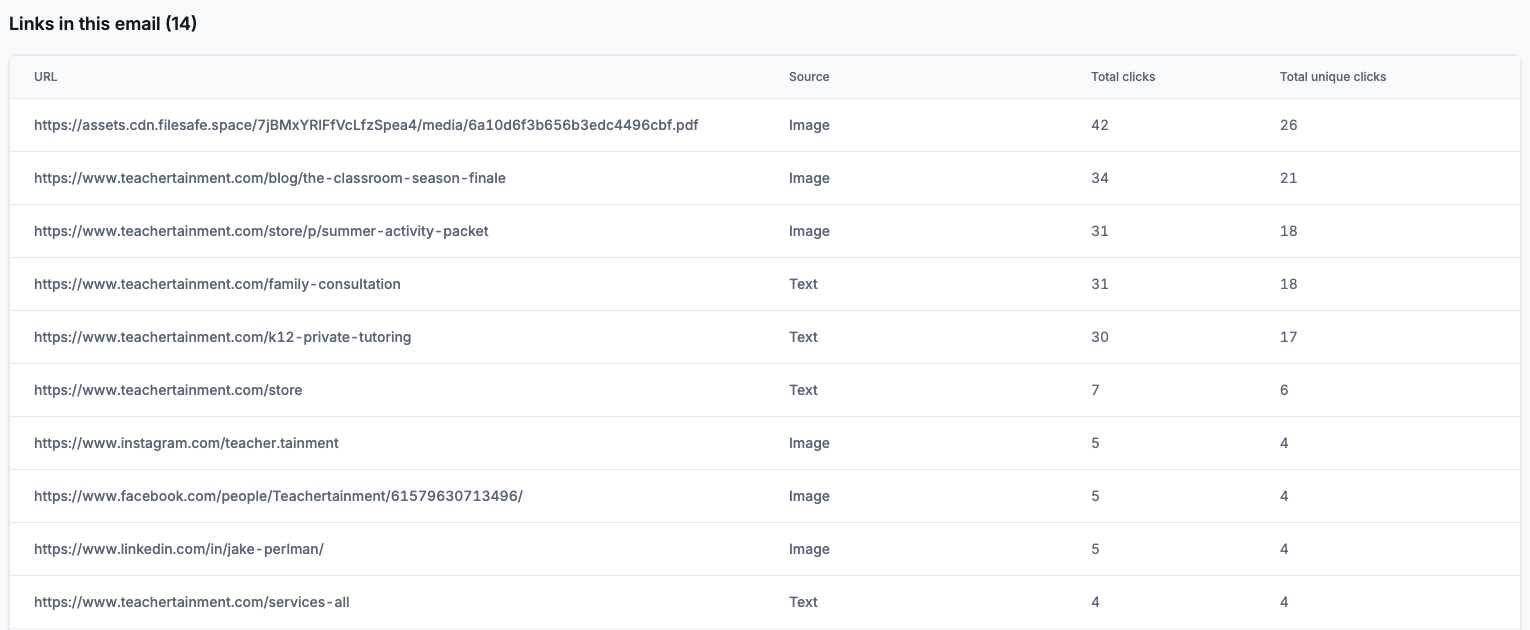Open the LinkedIn jake-perlman URL
Image resolution: width=1530 pixels, height=630 pixels.
pos(179,549)
